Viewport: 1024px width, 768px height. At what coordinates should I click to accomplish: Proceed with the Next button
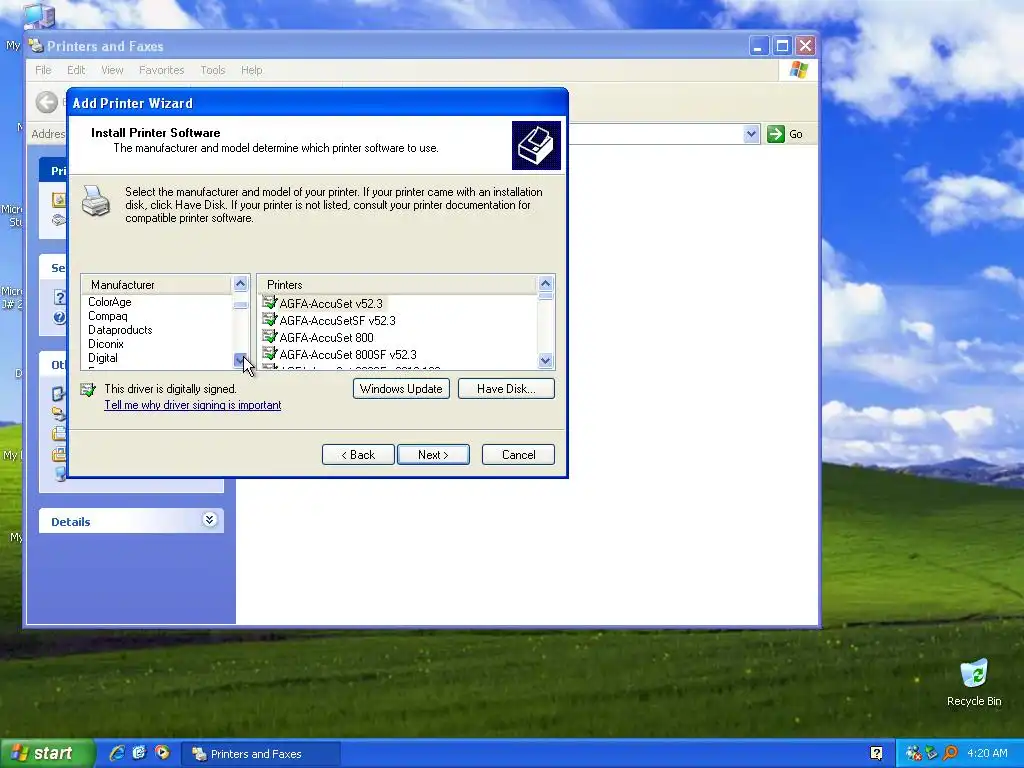point(433,455)
